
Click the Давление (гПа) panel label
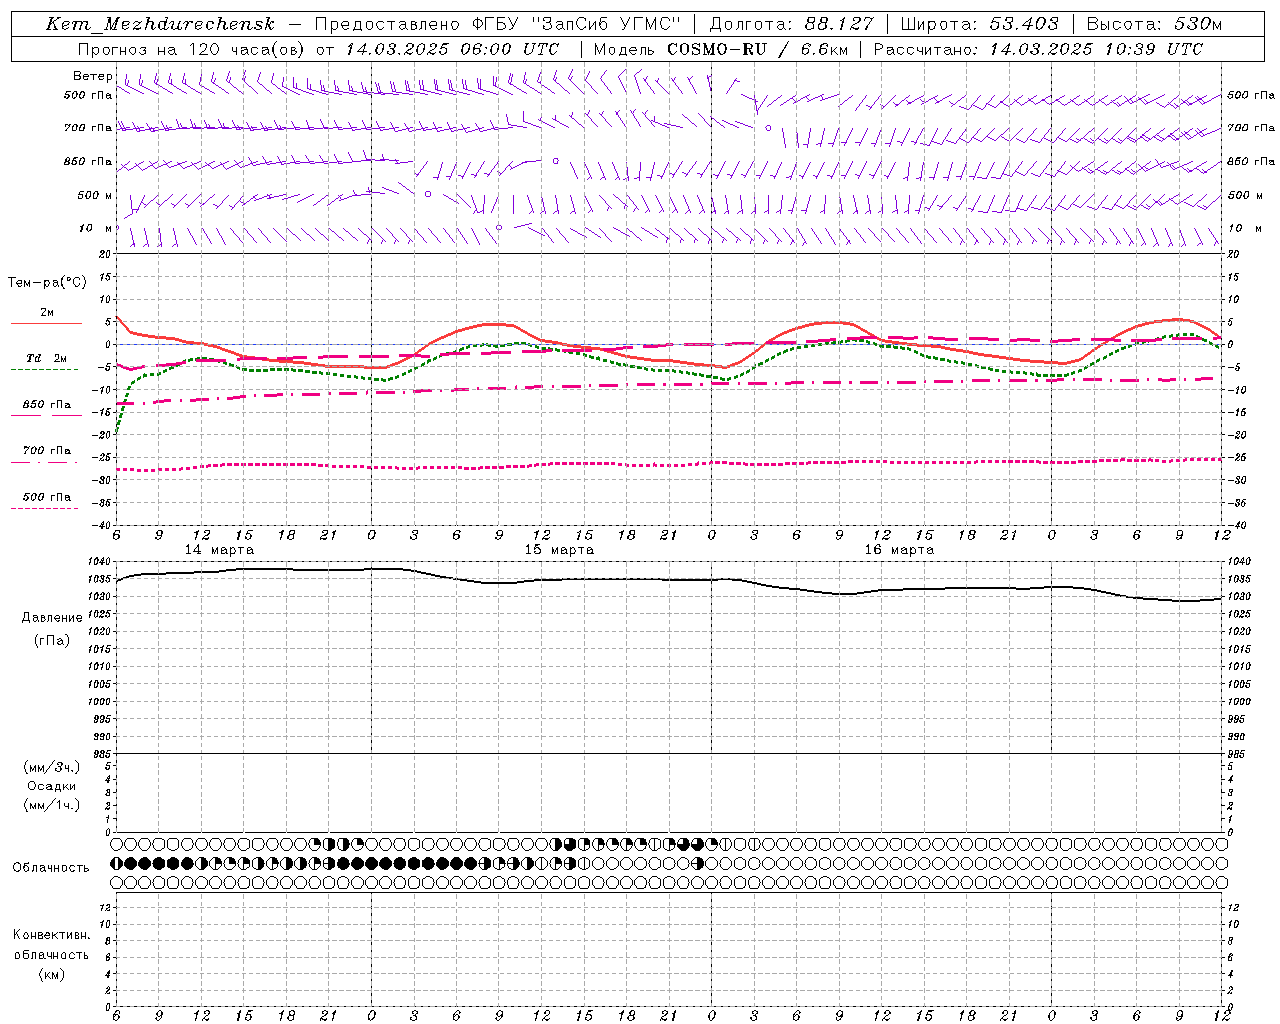pyautogui.click(x=52, y=628)
